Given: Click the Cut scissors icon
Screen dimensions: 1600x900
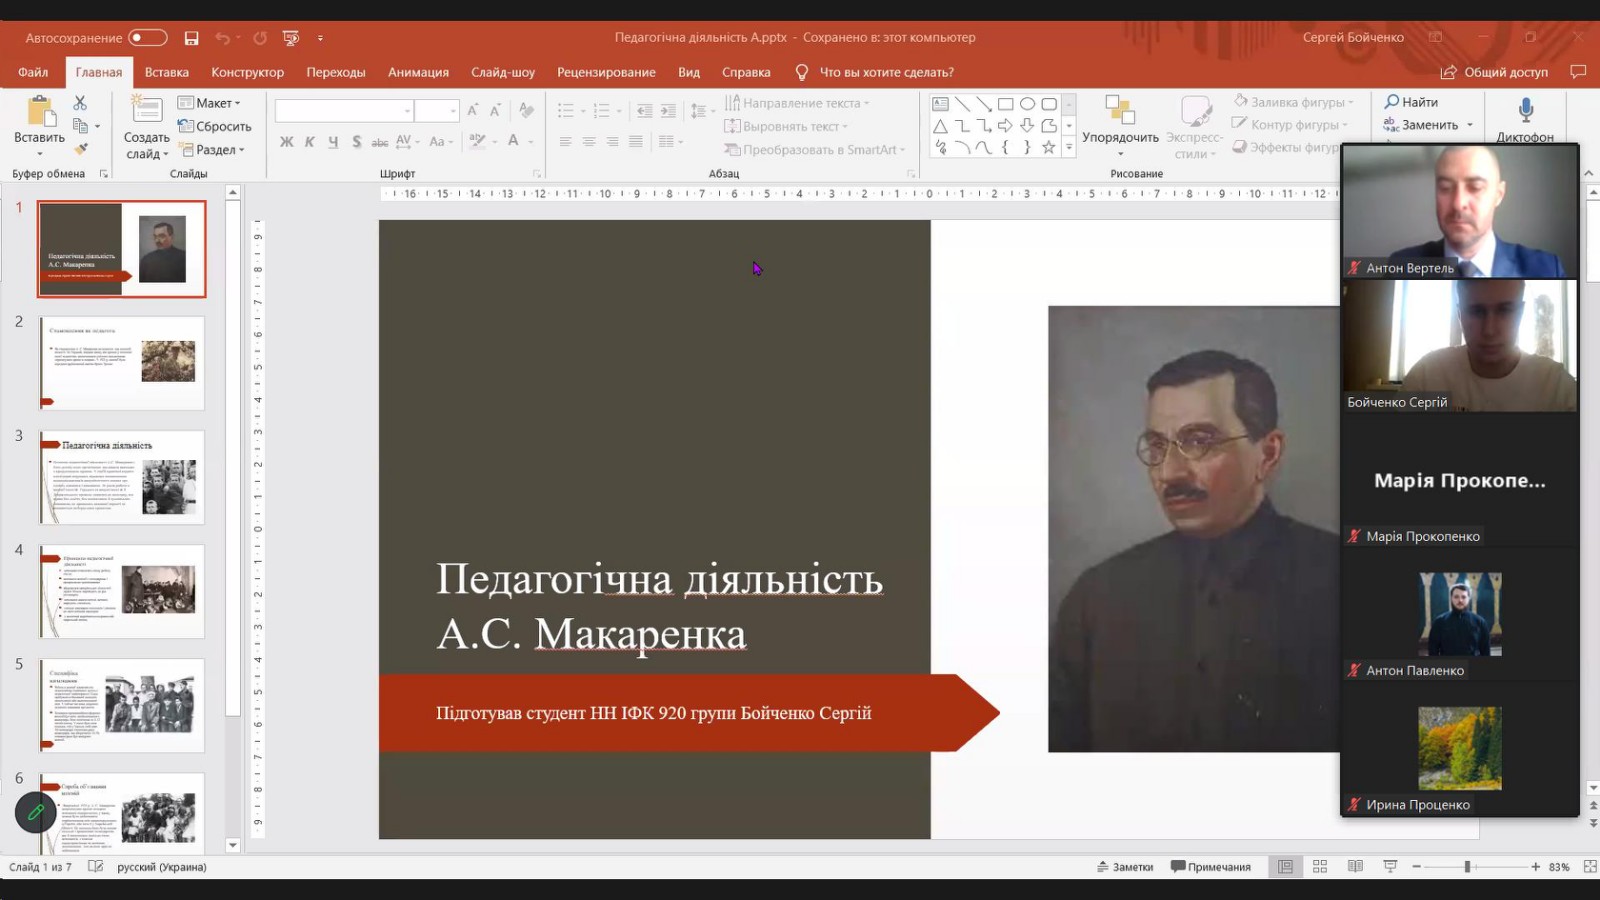Looking at the screenshot, I should pos(80,102).
